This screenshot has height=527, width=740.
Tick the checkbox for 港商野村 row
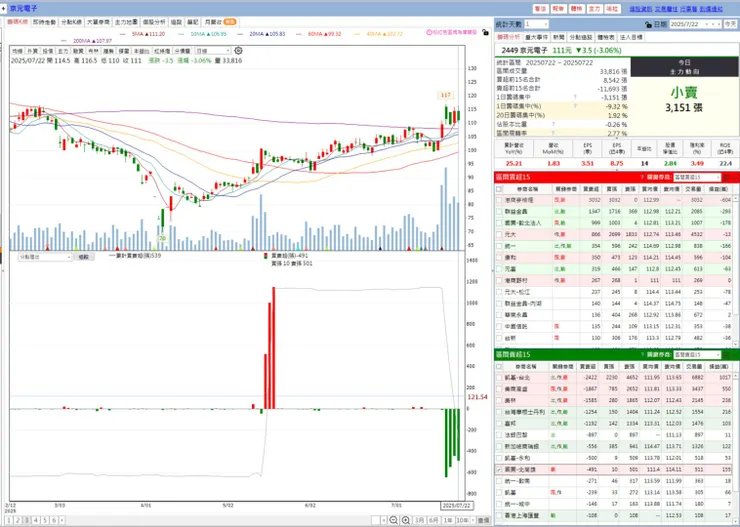[499, 280]
